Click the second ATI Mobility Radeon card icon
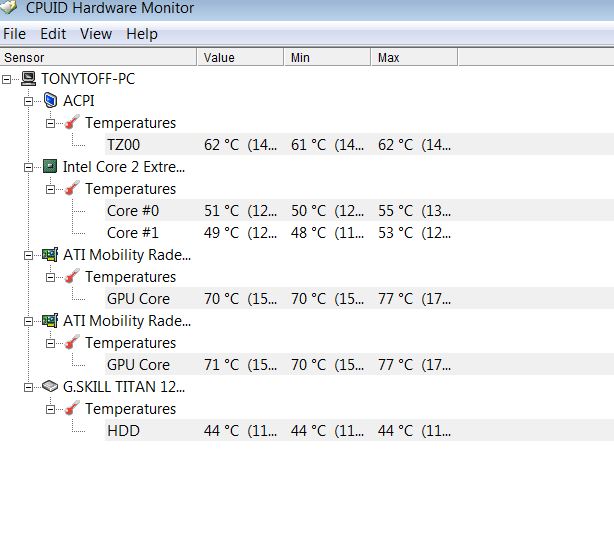Image resolution: width=614 pixels, height=548 pixels. pyautogui.click(x=50, y=320)
